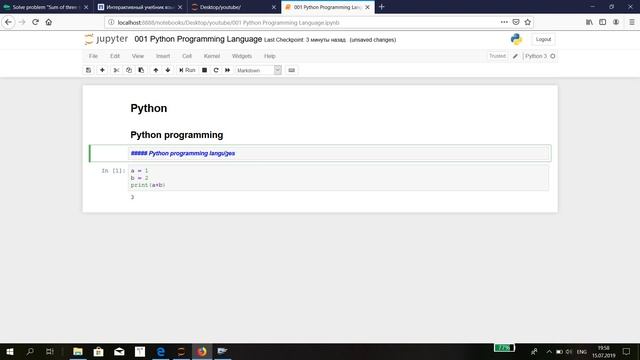640x360 pixels.
Task: Open the Help menu
Action: click(x=270, y=56)
